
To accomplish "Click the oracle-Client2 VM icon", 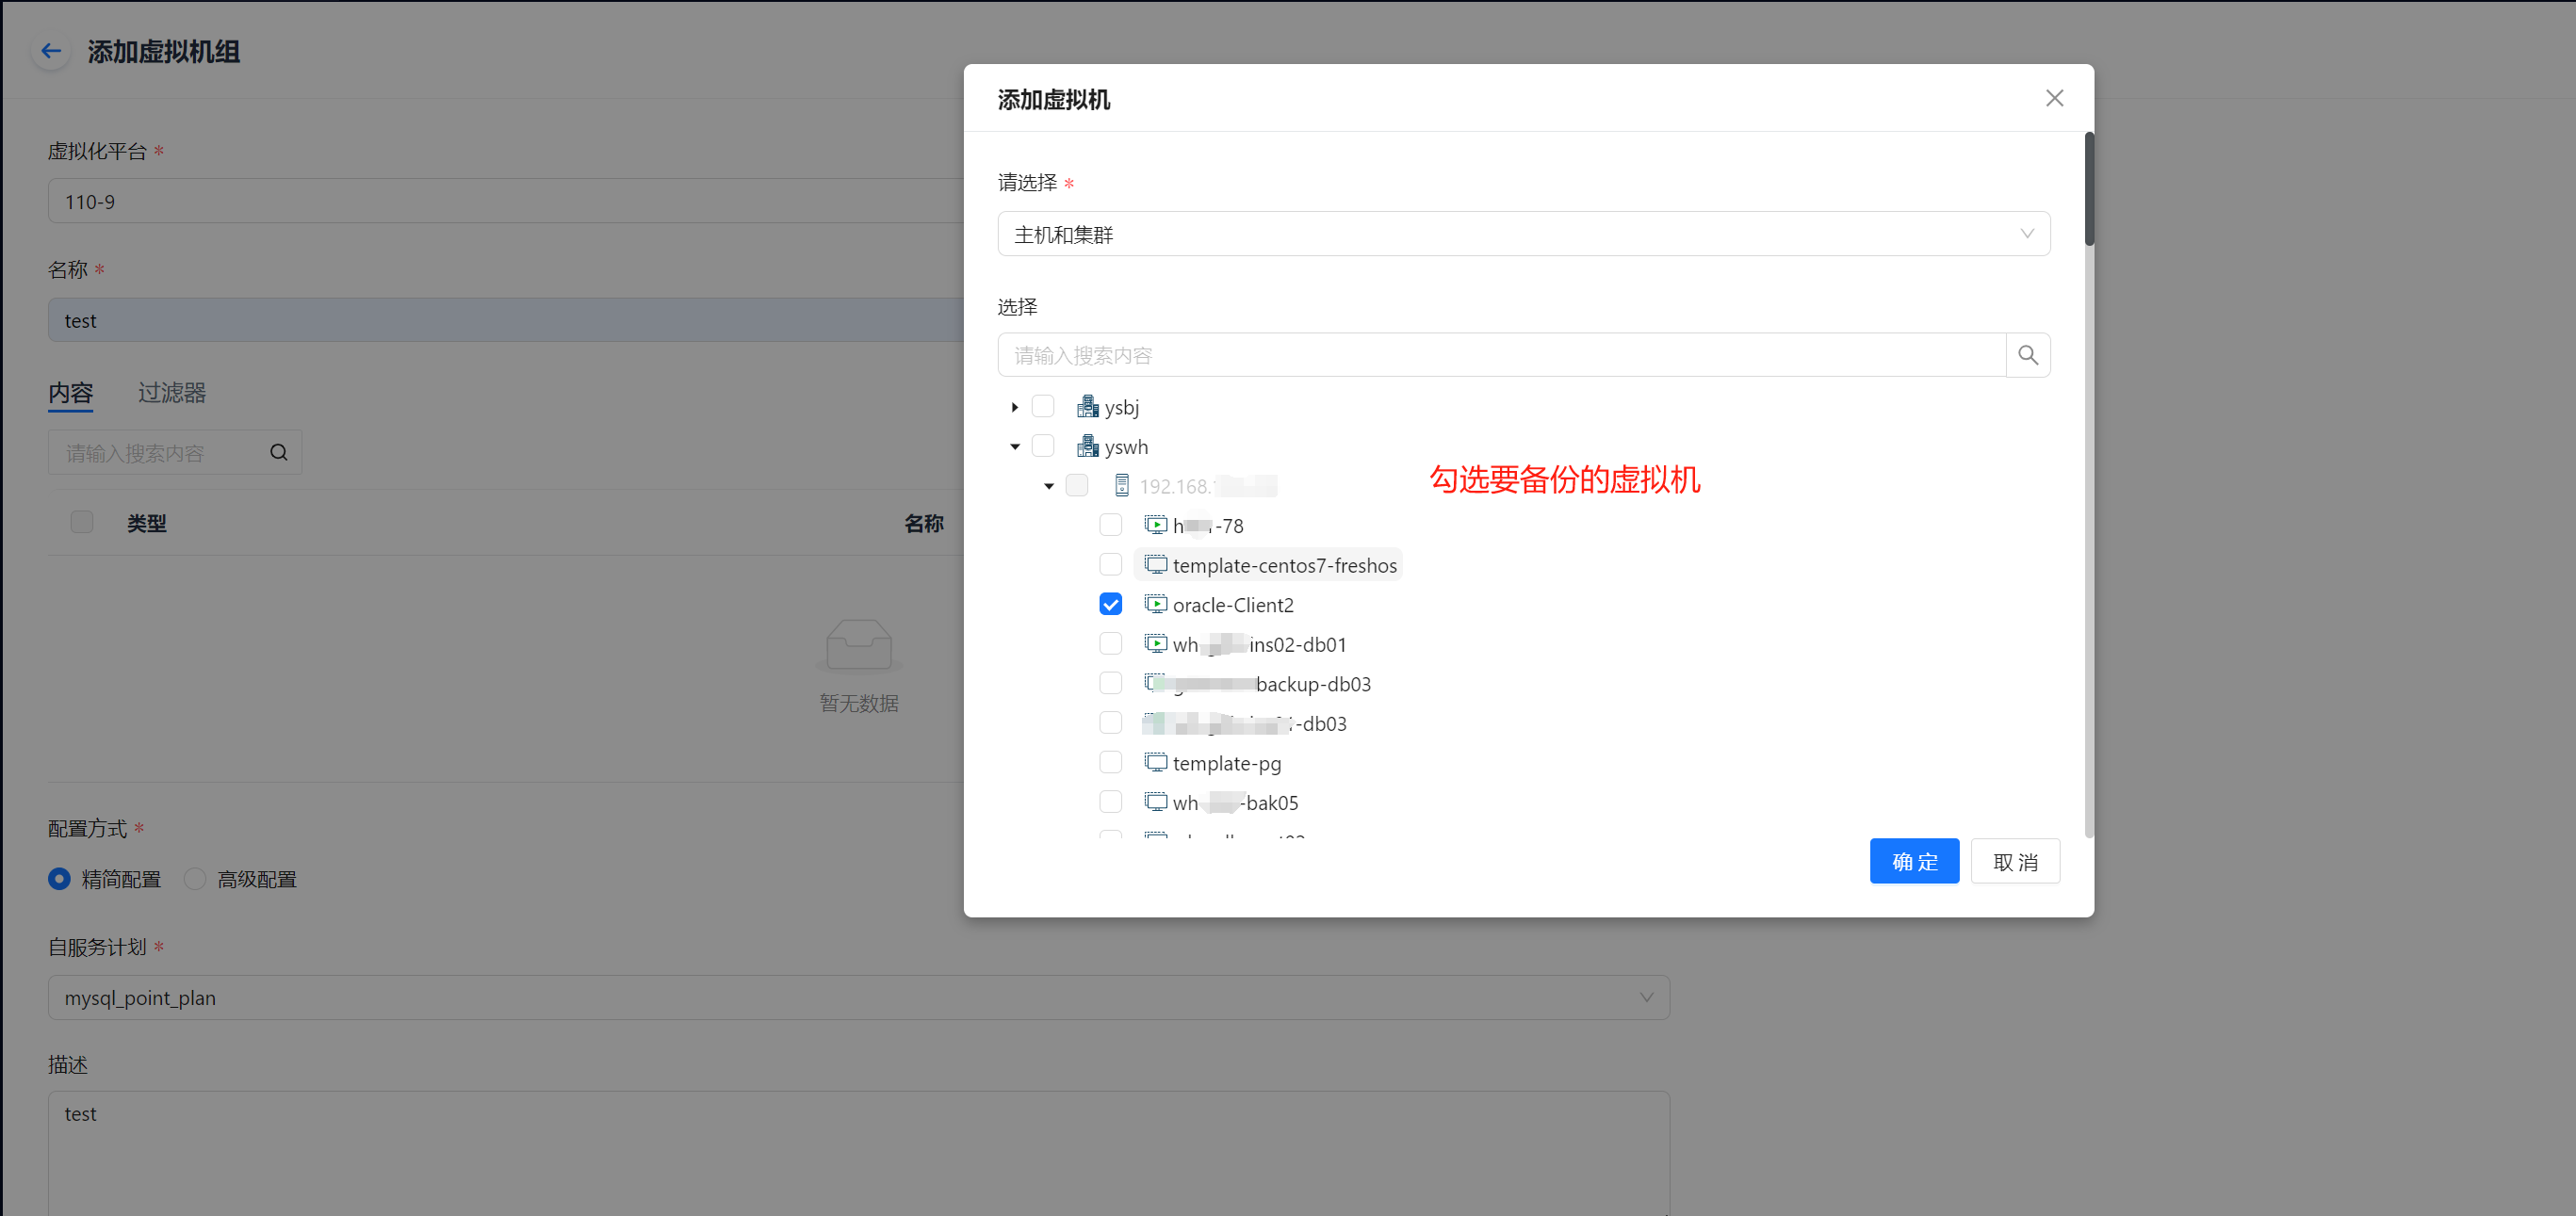I will [1155, 604].
